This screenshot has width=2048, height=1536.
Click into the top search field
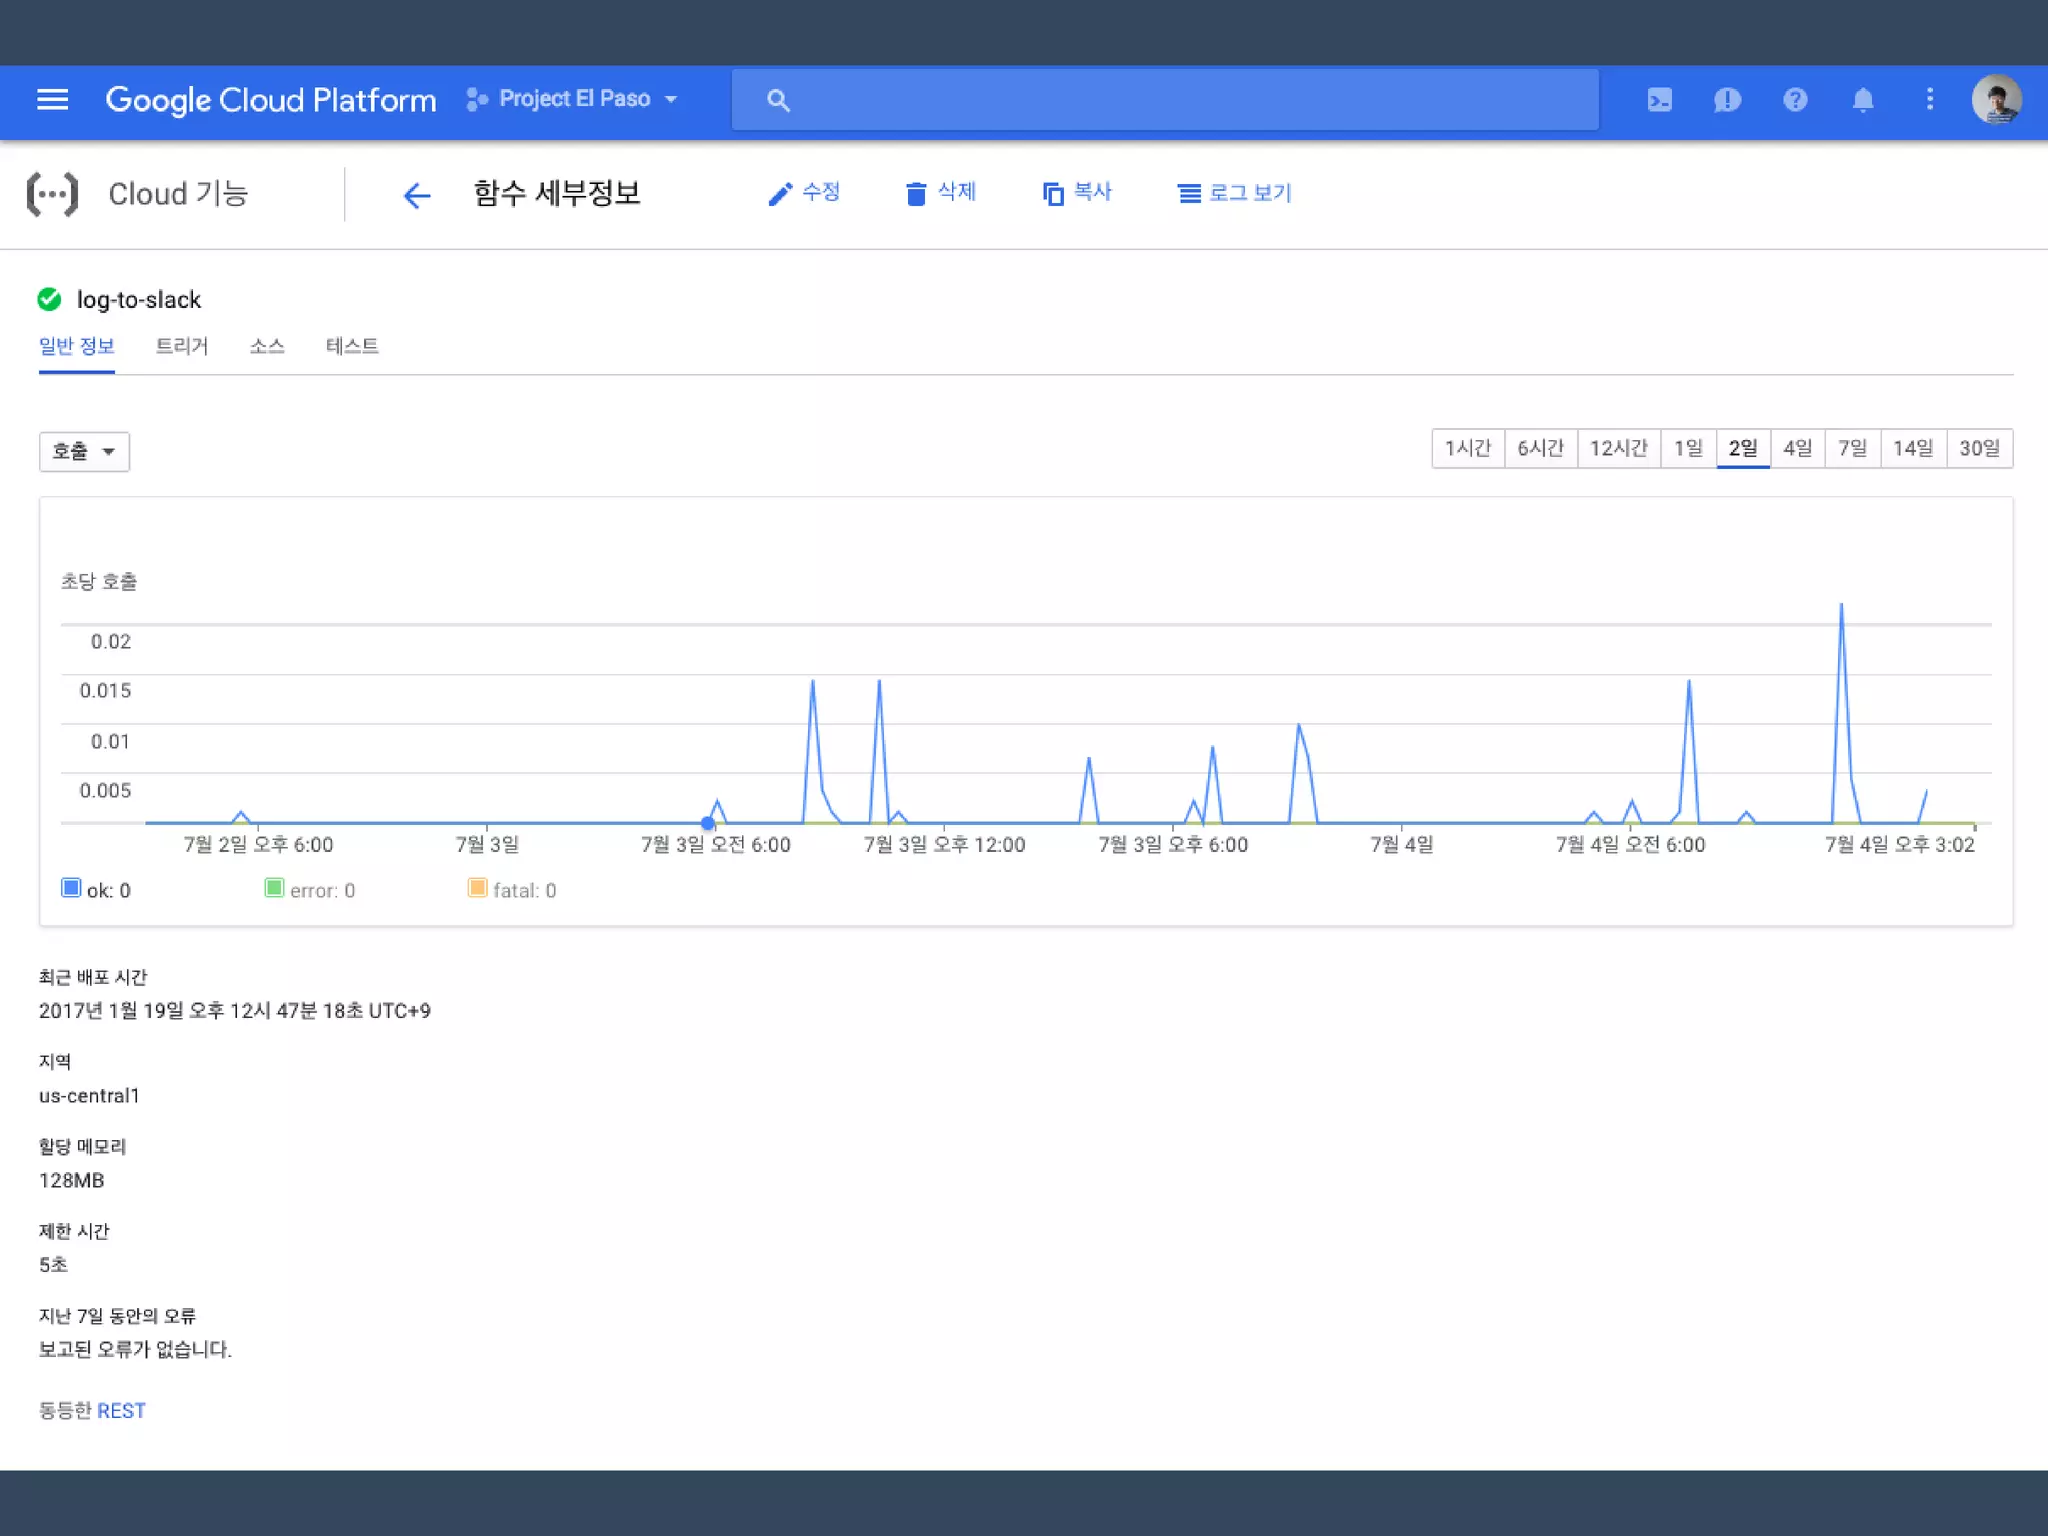click(1165, 99)
